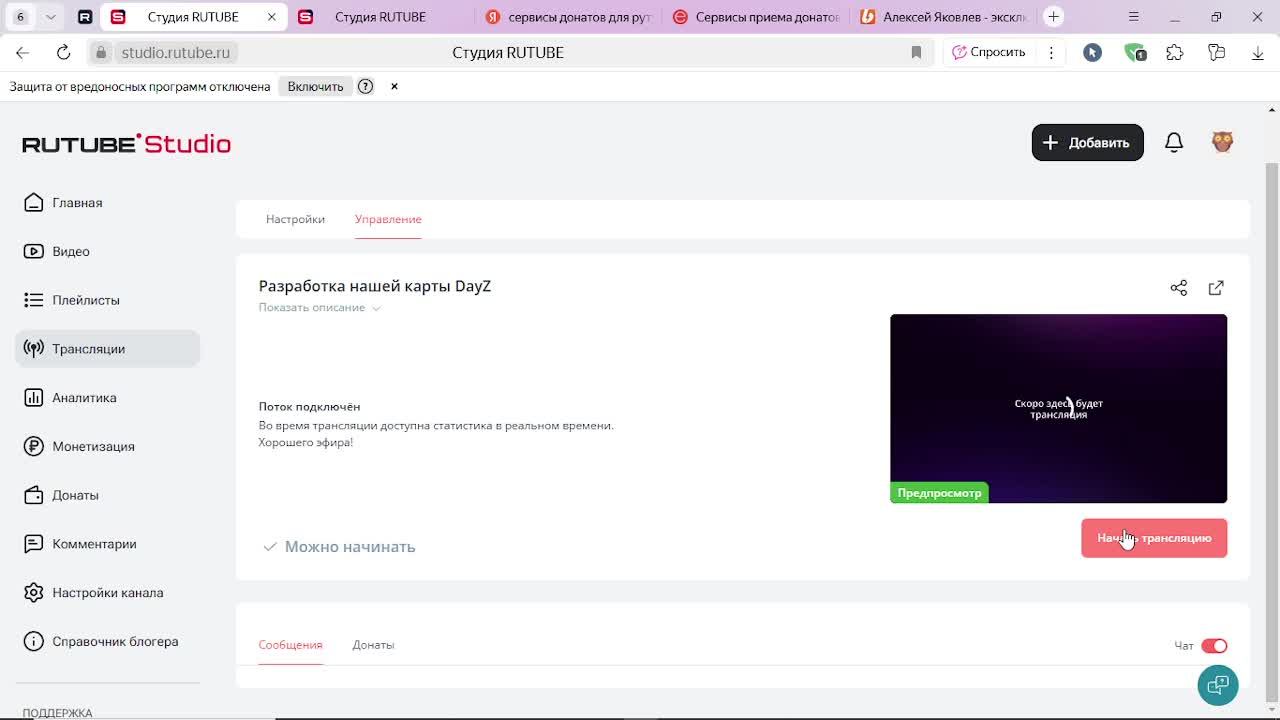Click the Поток подключён status text
The height and width of the screenshot is (720, 1280).
309,407
